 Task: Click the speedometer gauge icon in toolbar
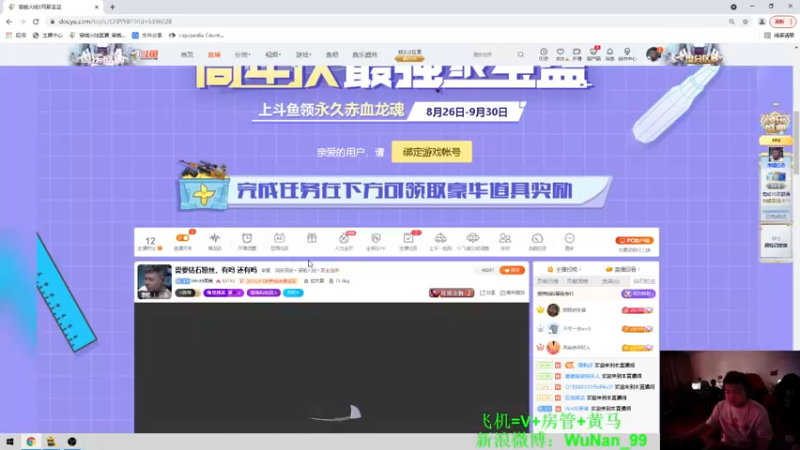point(537,238)
